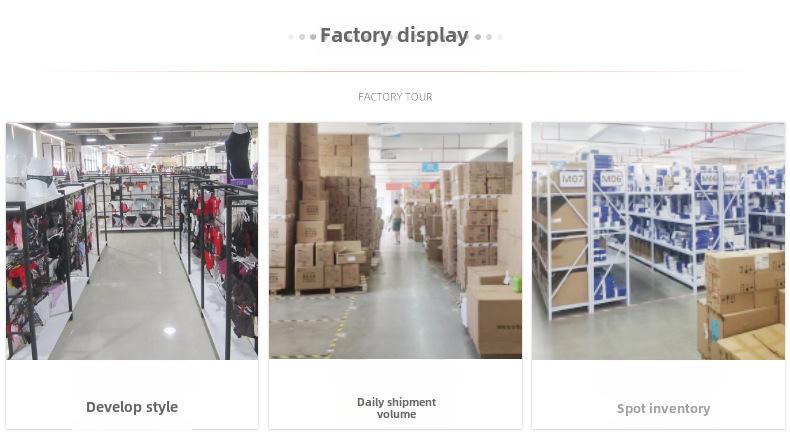
Task: Open the Spot inventory shelving photo
Action: [x=659, y=241]
